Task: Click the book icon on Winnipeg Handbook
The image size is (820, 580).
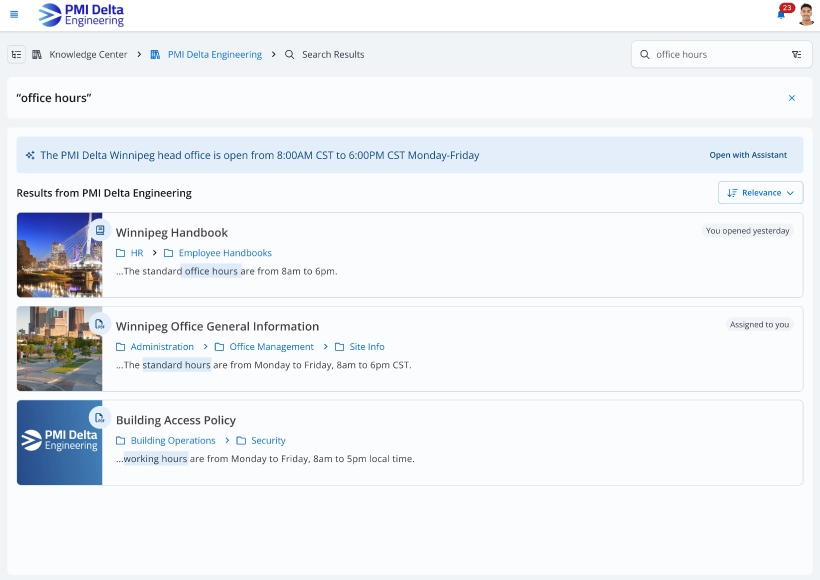Action: click(100, 231)
